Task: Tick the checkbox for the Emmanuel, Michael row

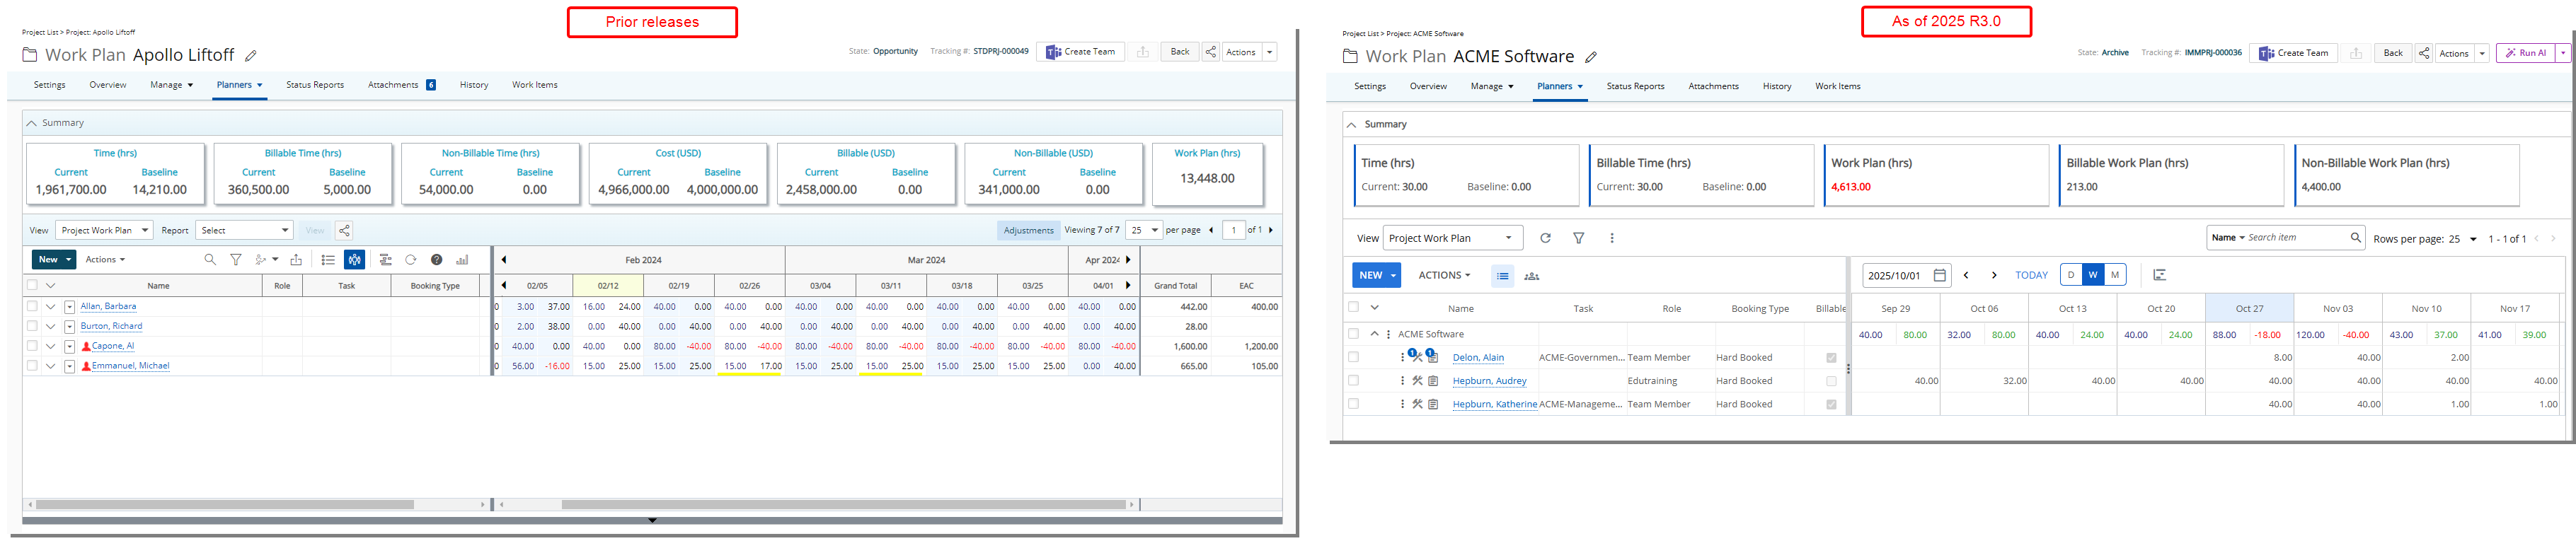Action: [32, 365]
